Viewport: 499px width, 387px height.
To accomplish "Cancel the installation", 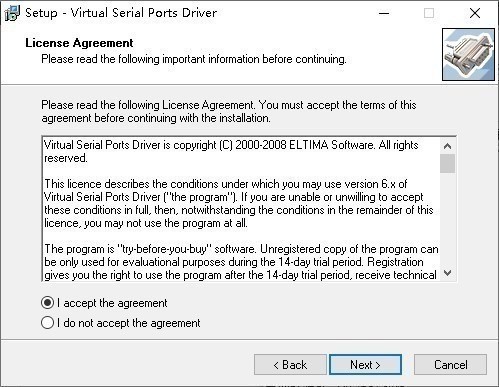I will click(450, 365).
